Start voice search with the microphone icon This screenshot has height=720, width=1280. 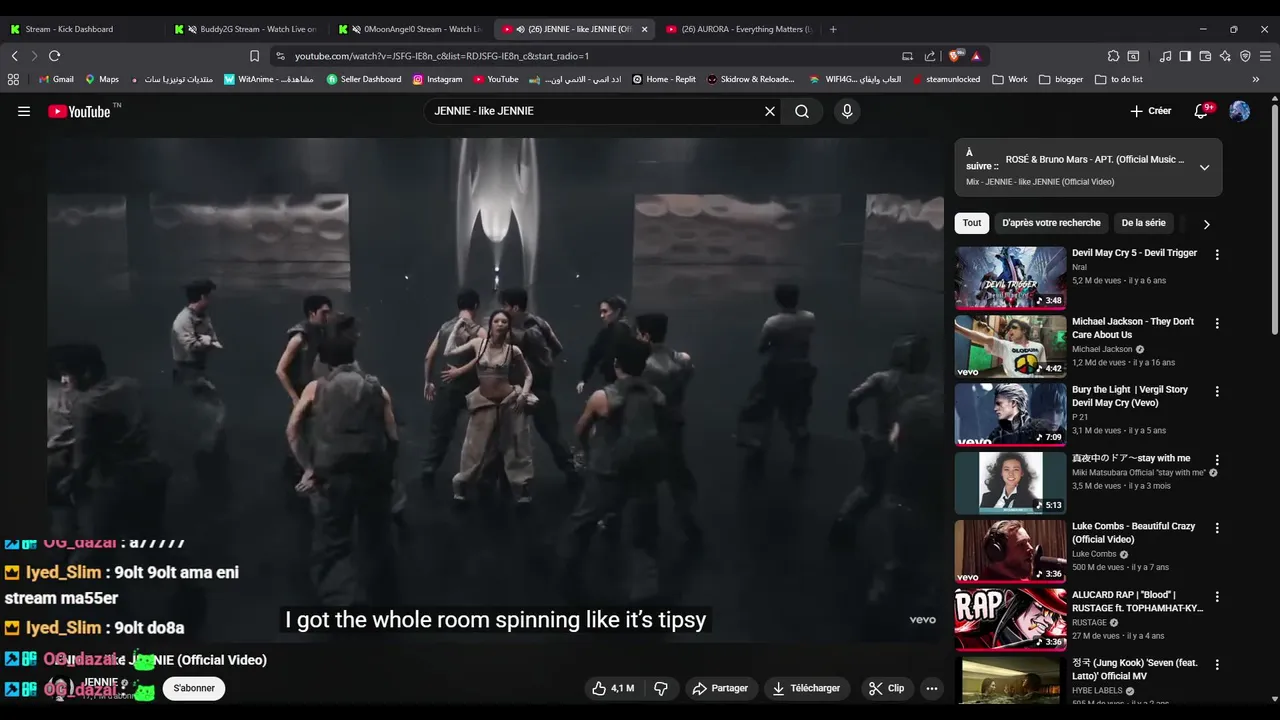click(x=847, y=111)
